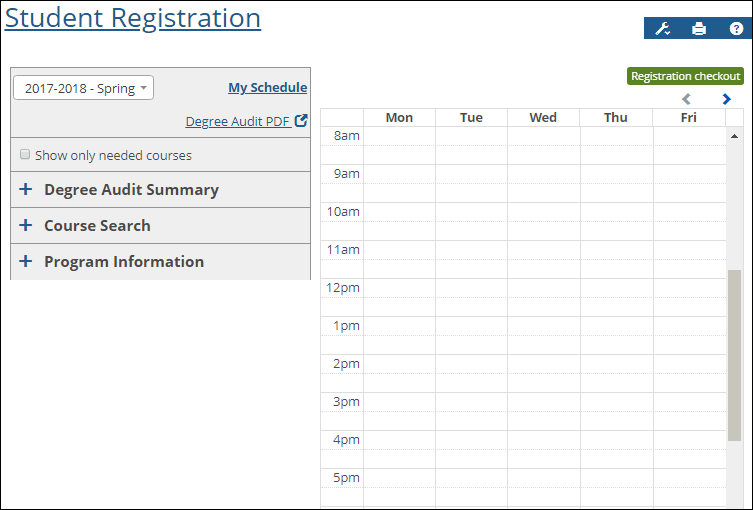Enable Show only needed courses checkbox
The height and width of the screenshot is (510, 753).
point(25,154)
